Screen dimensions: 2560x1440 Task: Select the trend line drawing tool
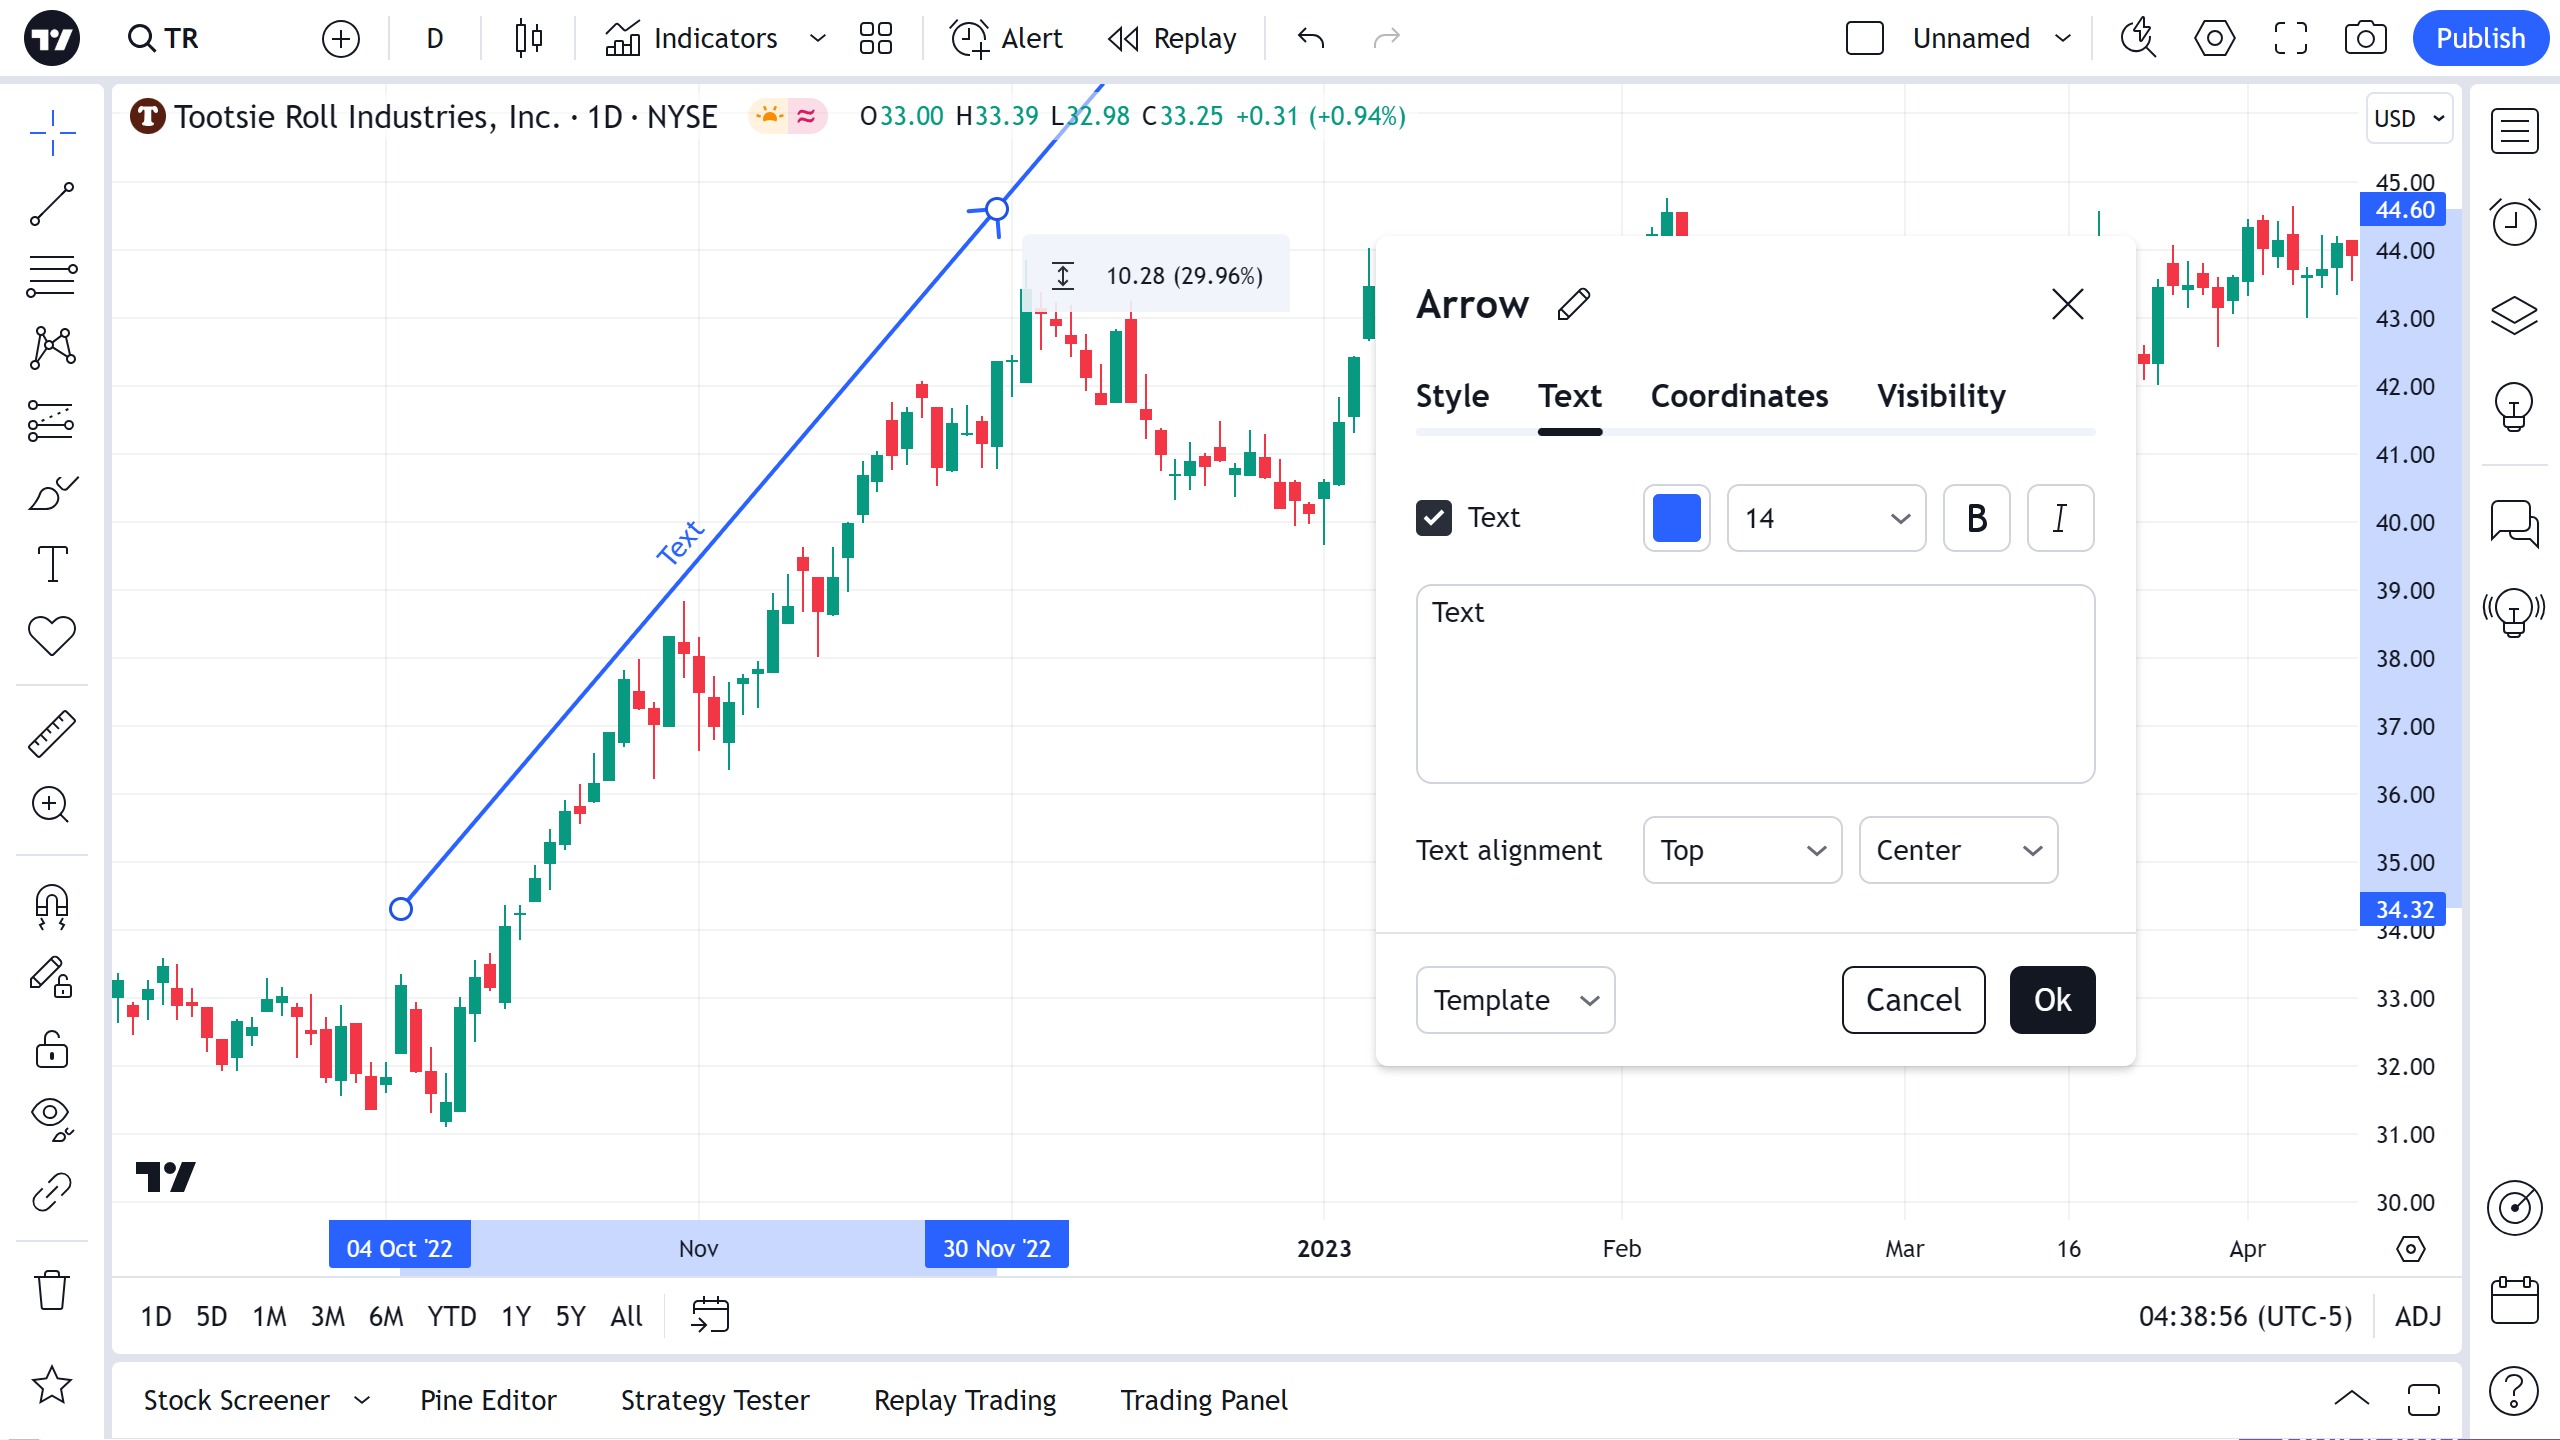pos(52,204)
